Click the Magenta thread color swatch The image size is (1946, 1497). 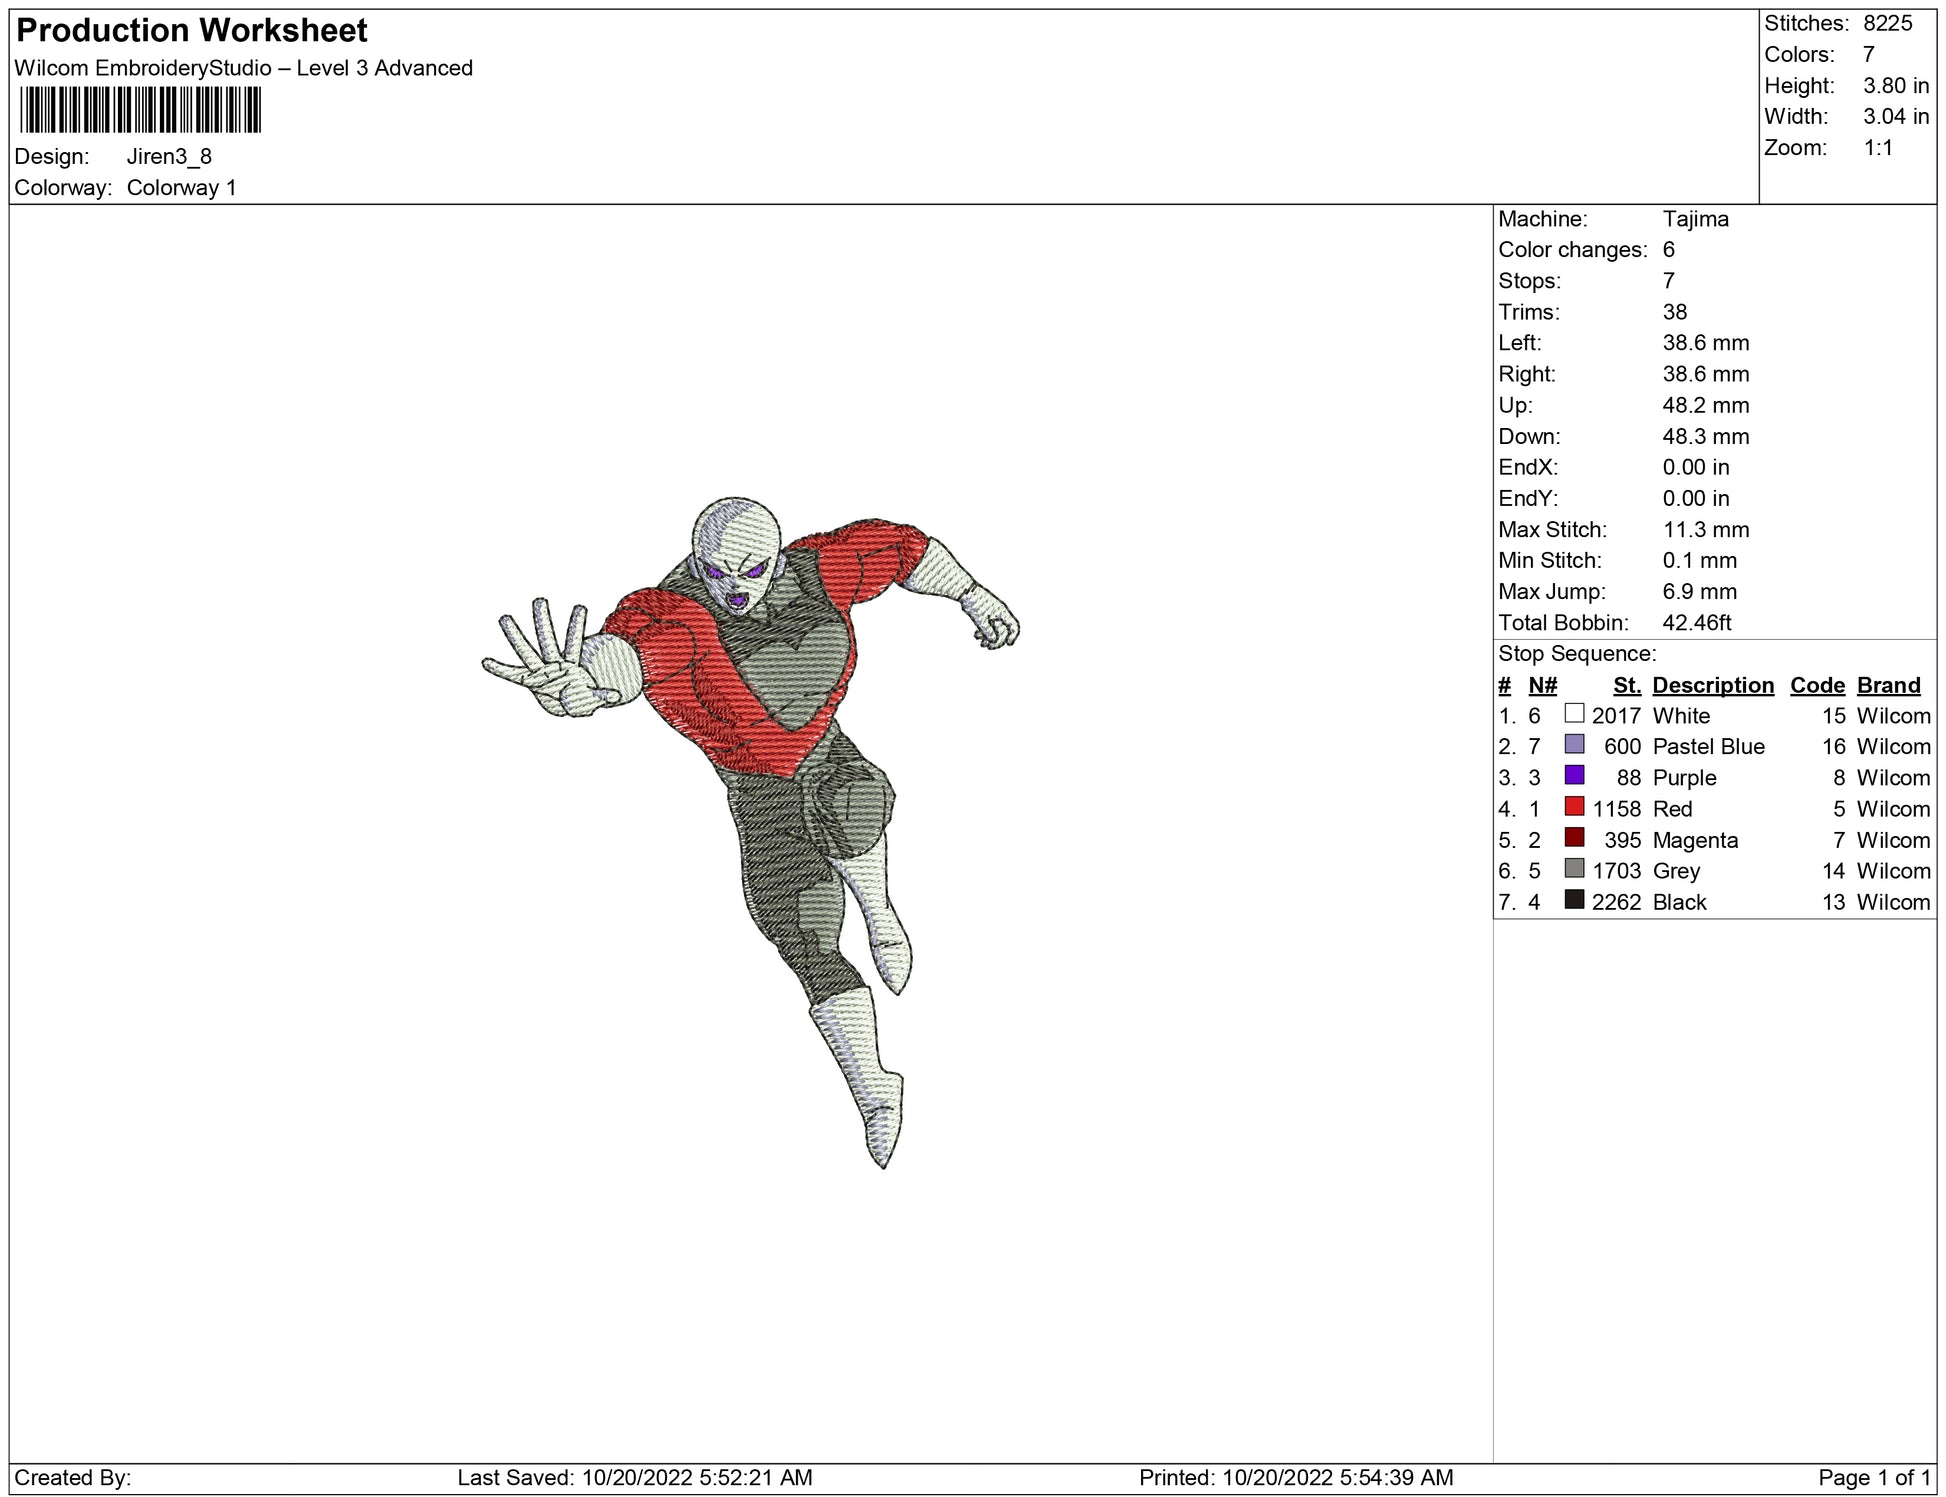(x=1574, y=838)
